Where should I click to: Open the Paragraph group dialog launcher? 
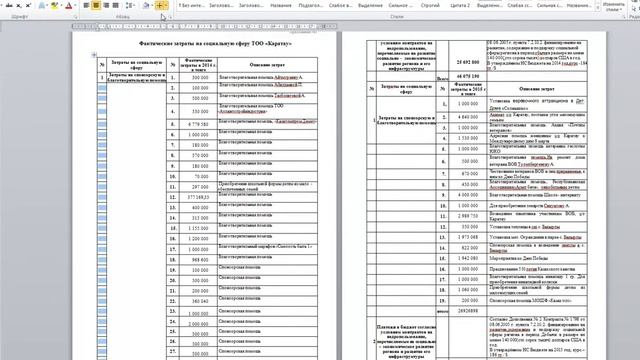tap(170, 17)
